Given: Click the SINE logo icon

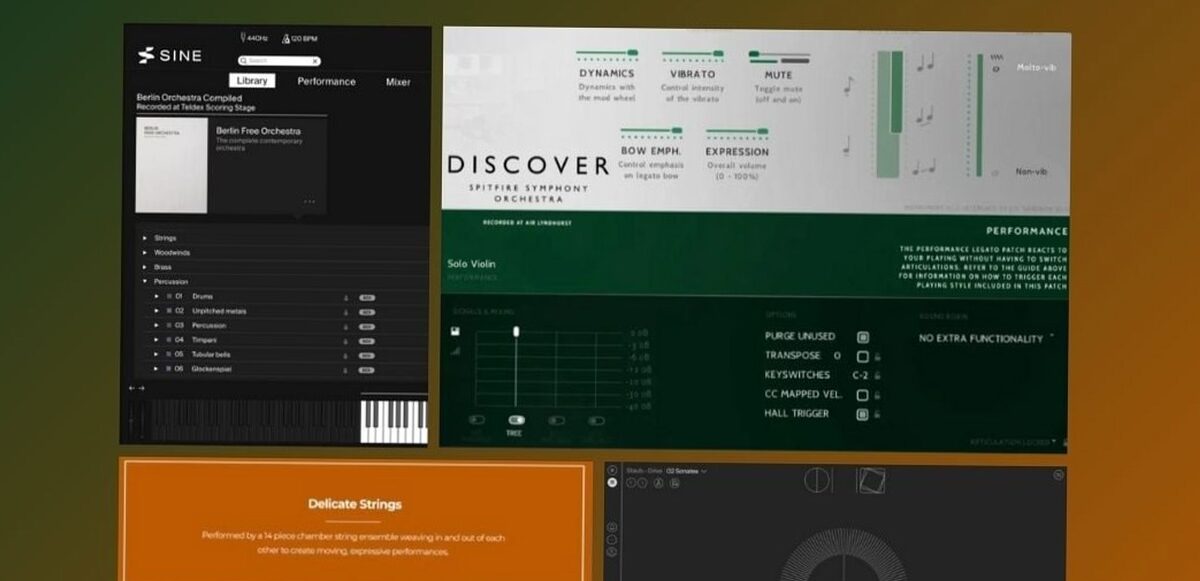Looking at the screenshot, I should [x=148, y=55].
